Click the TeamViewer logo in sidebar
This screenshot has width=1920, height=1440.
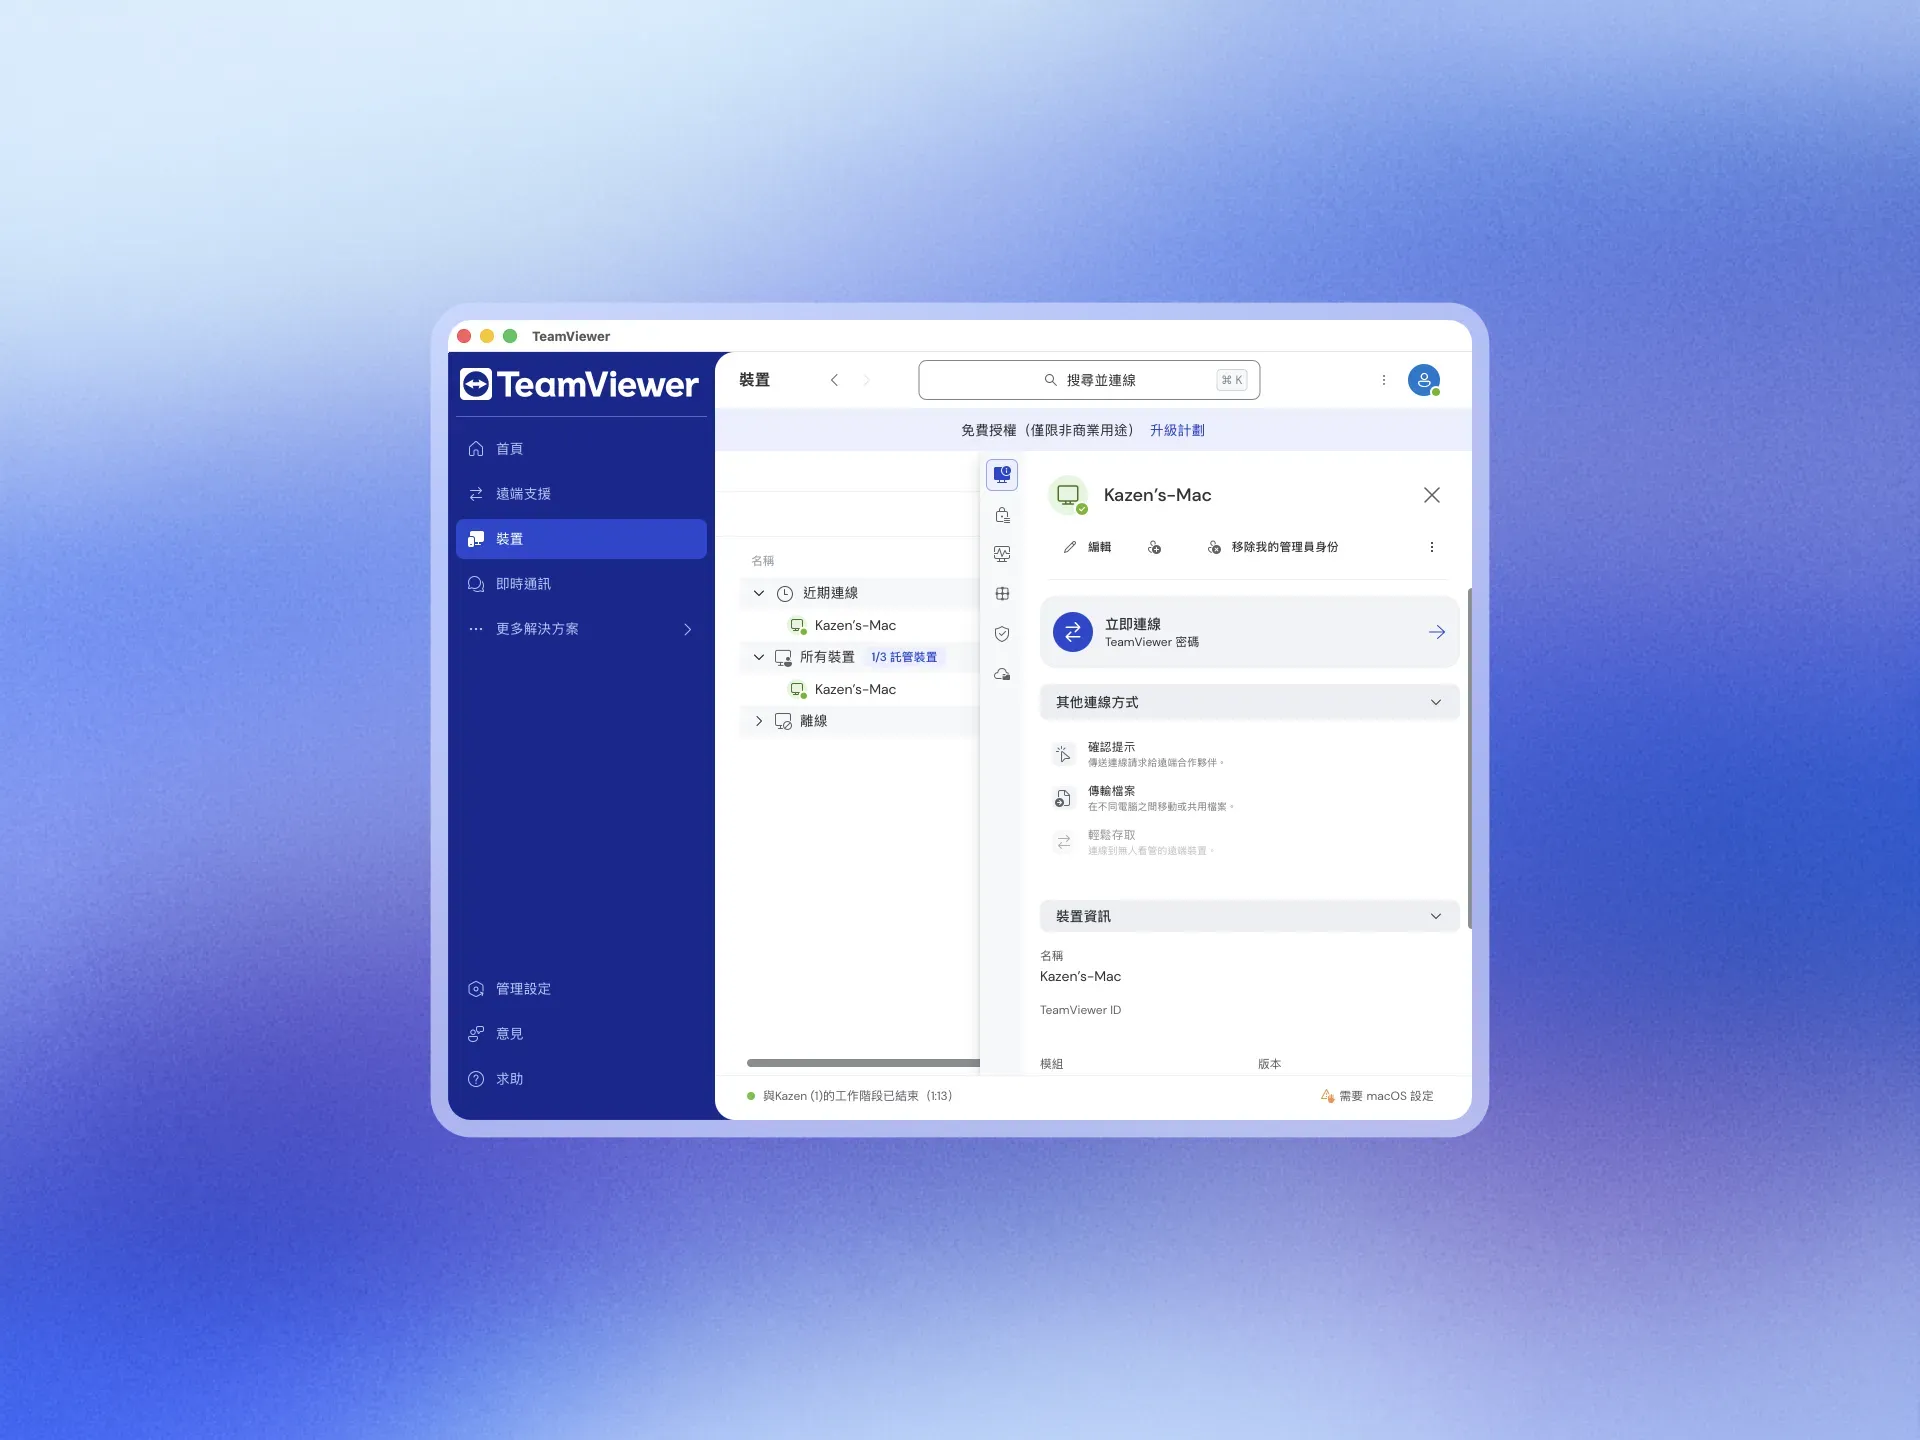pyautogui.click(x=579, y=385)
